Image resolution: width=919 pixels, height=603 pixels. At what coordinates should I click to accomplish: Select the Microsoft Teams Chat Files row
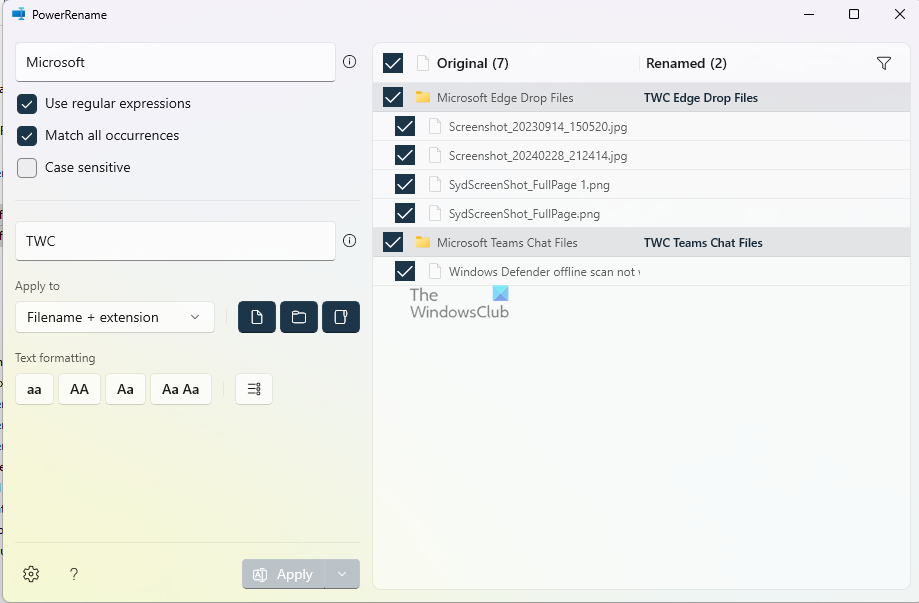tap(507, 243)
